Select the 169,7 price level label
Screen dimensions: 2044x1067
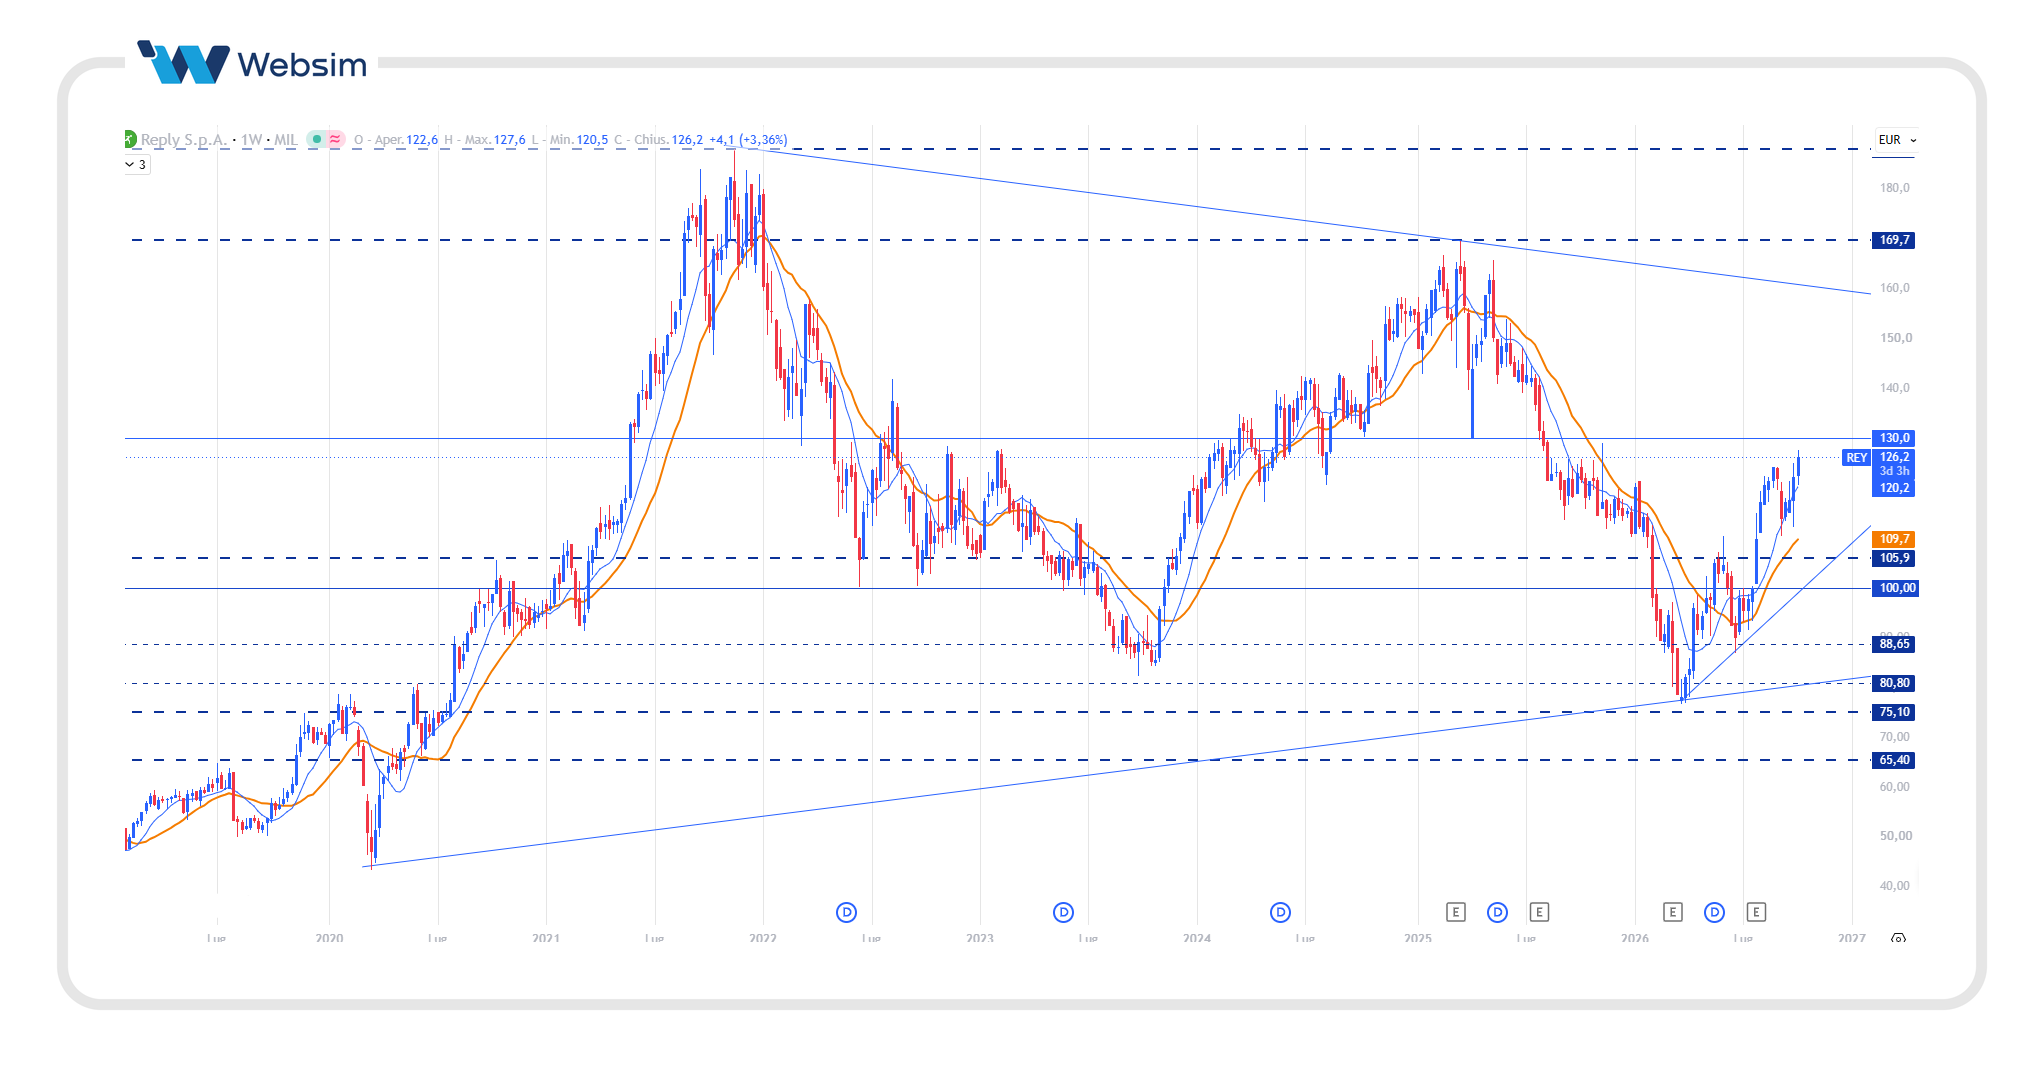1894,240
